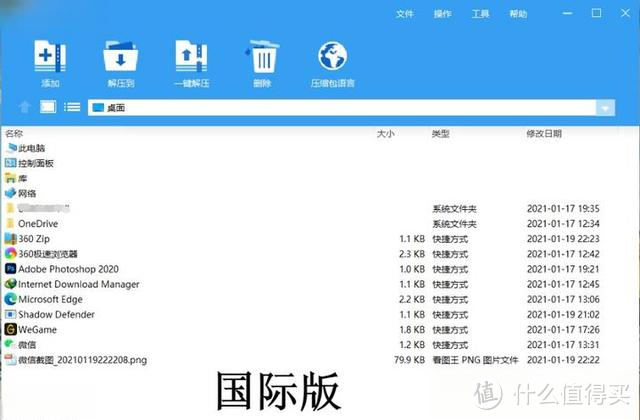Screen dimensions: 640x420
Task: Minimize the 360 Zip window
Action: (x=567, y=13)
